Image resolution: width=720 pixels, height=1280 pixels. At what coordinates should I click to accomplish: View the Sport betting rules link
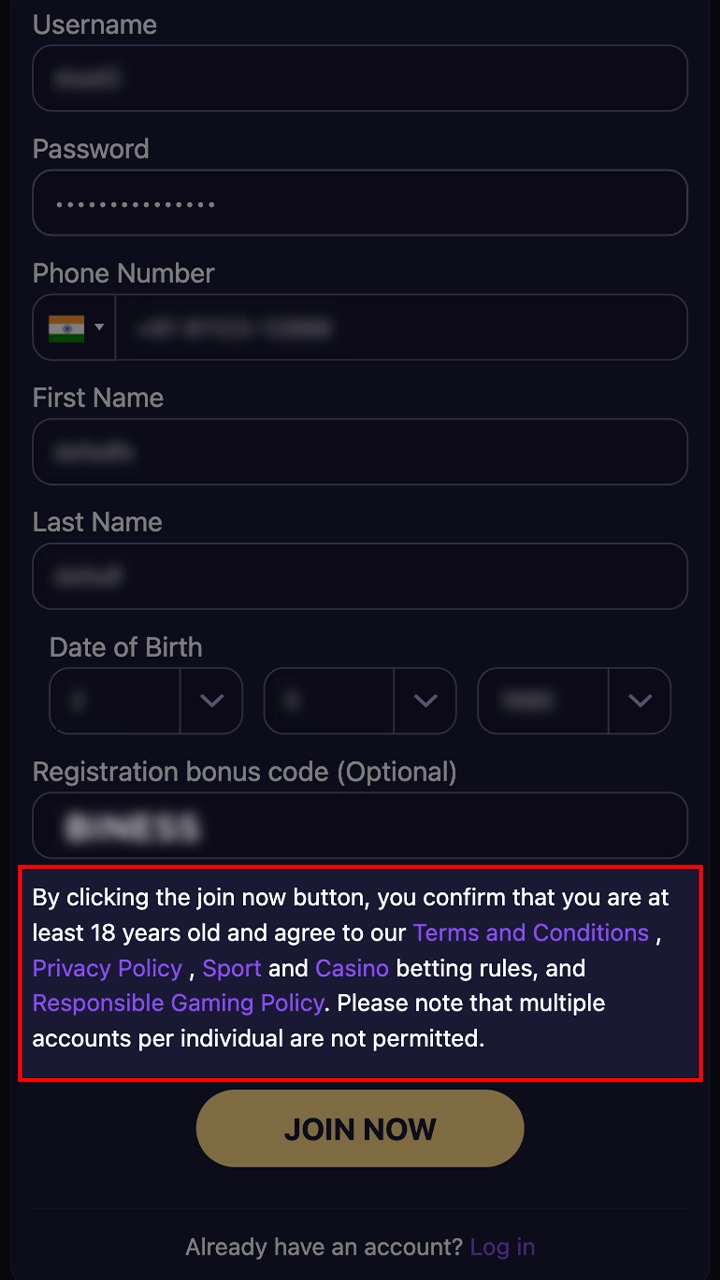tap(232, 968)
